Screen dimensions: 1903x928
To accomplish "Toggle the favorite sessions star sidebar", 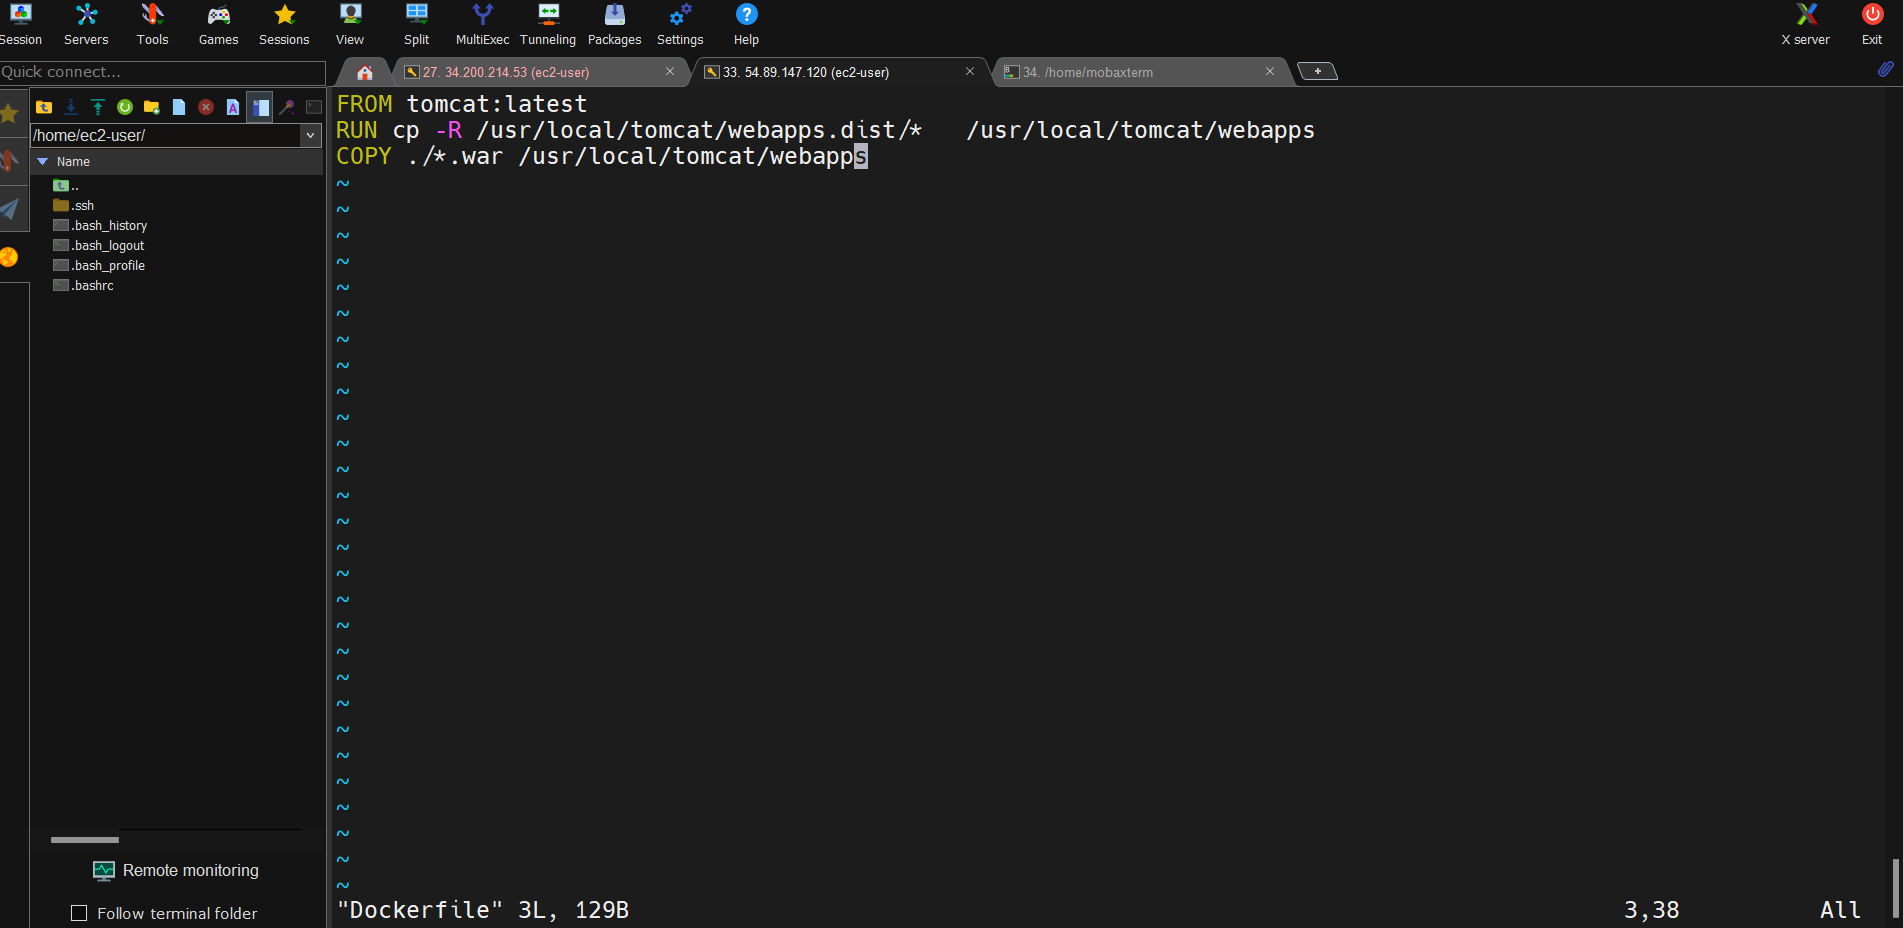I will pos(11,113).
